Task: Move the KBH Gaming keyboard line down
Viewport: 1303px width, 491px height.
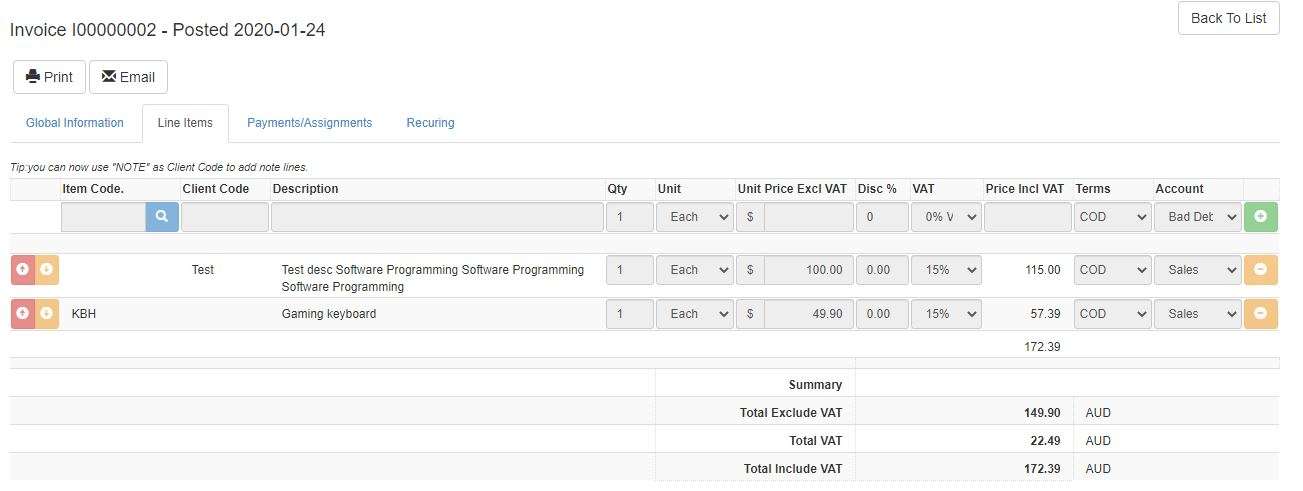Action: pos(46,314)
